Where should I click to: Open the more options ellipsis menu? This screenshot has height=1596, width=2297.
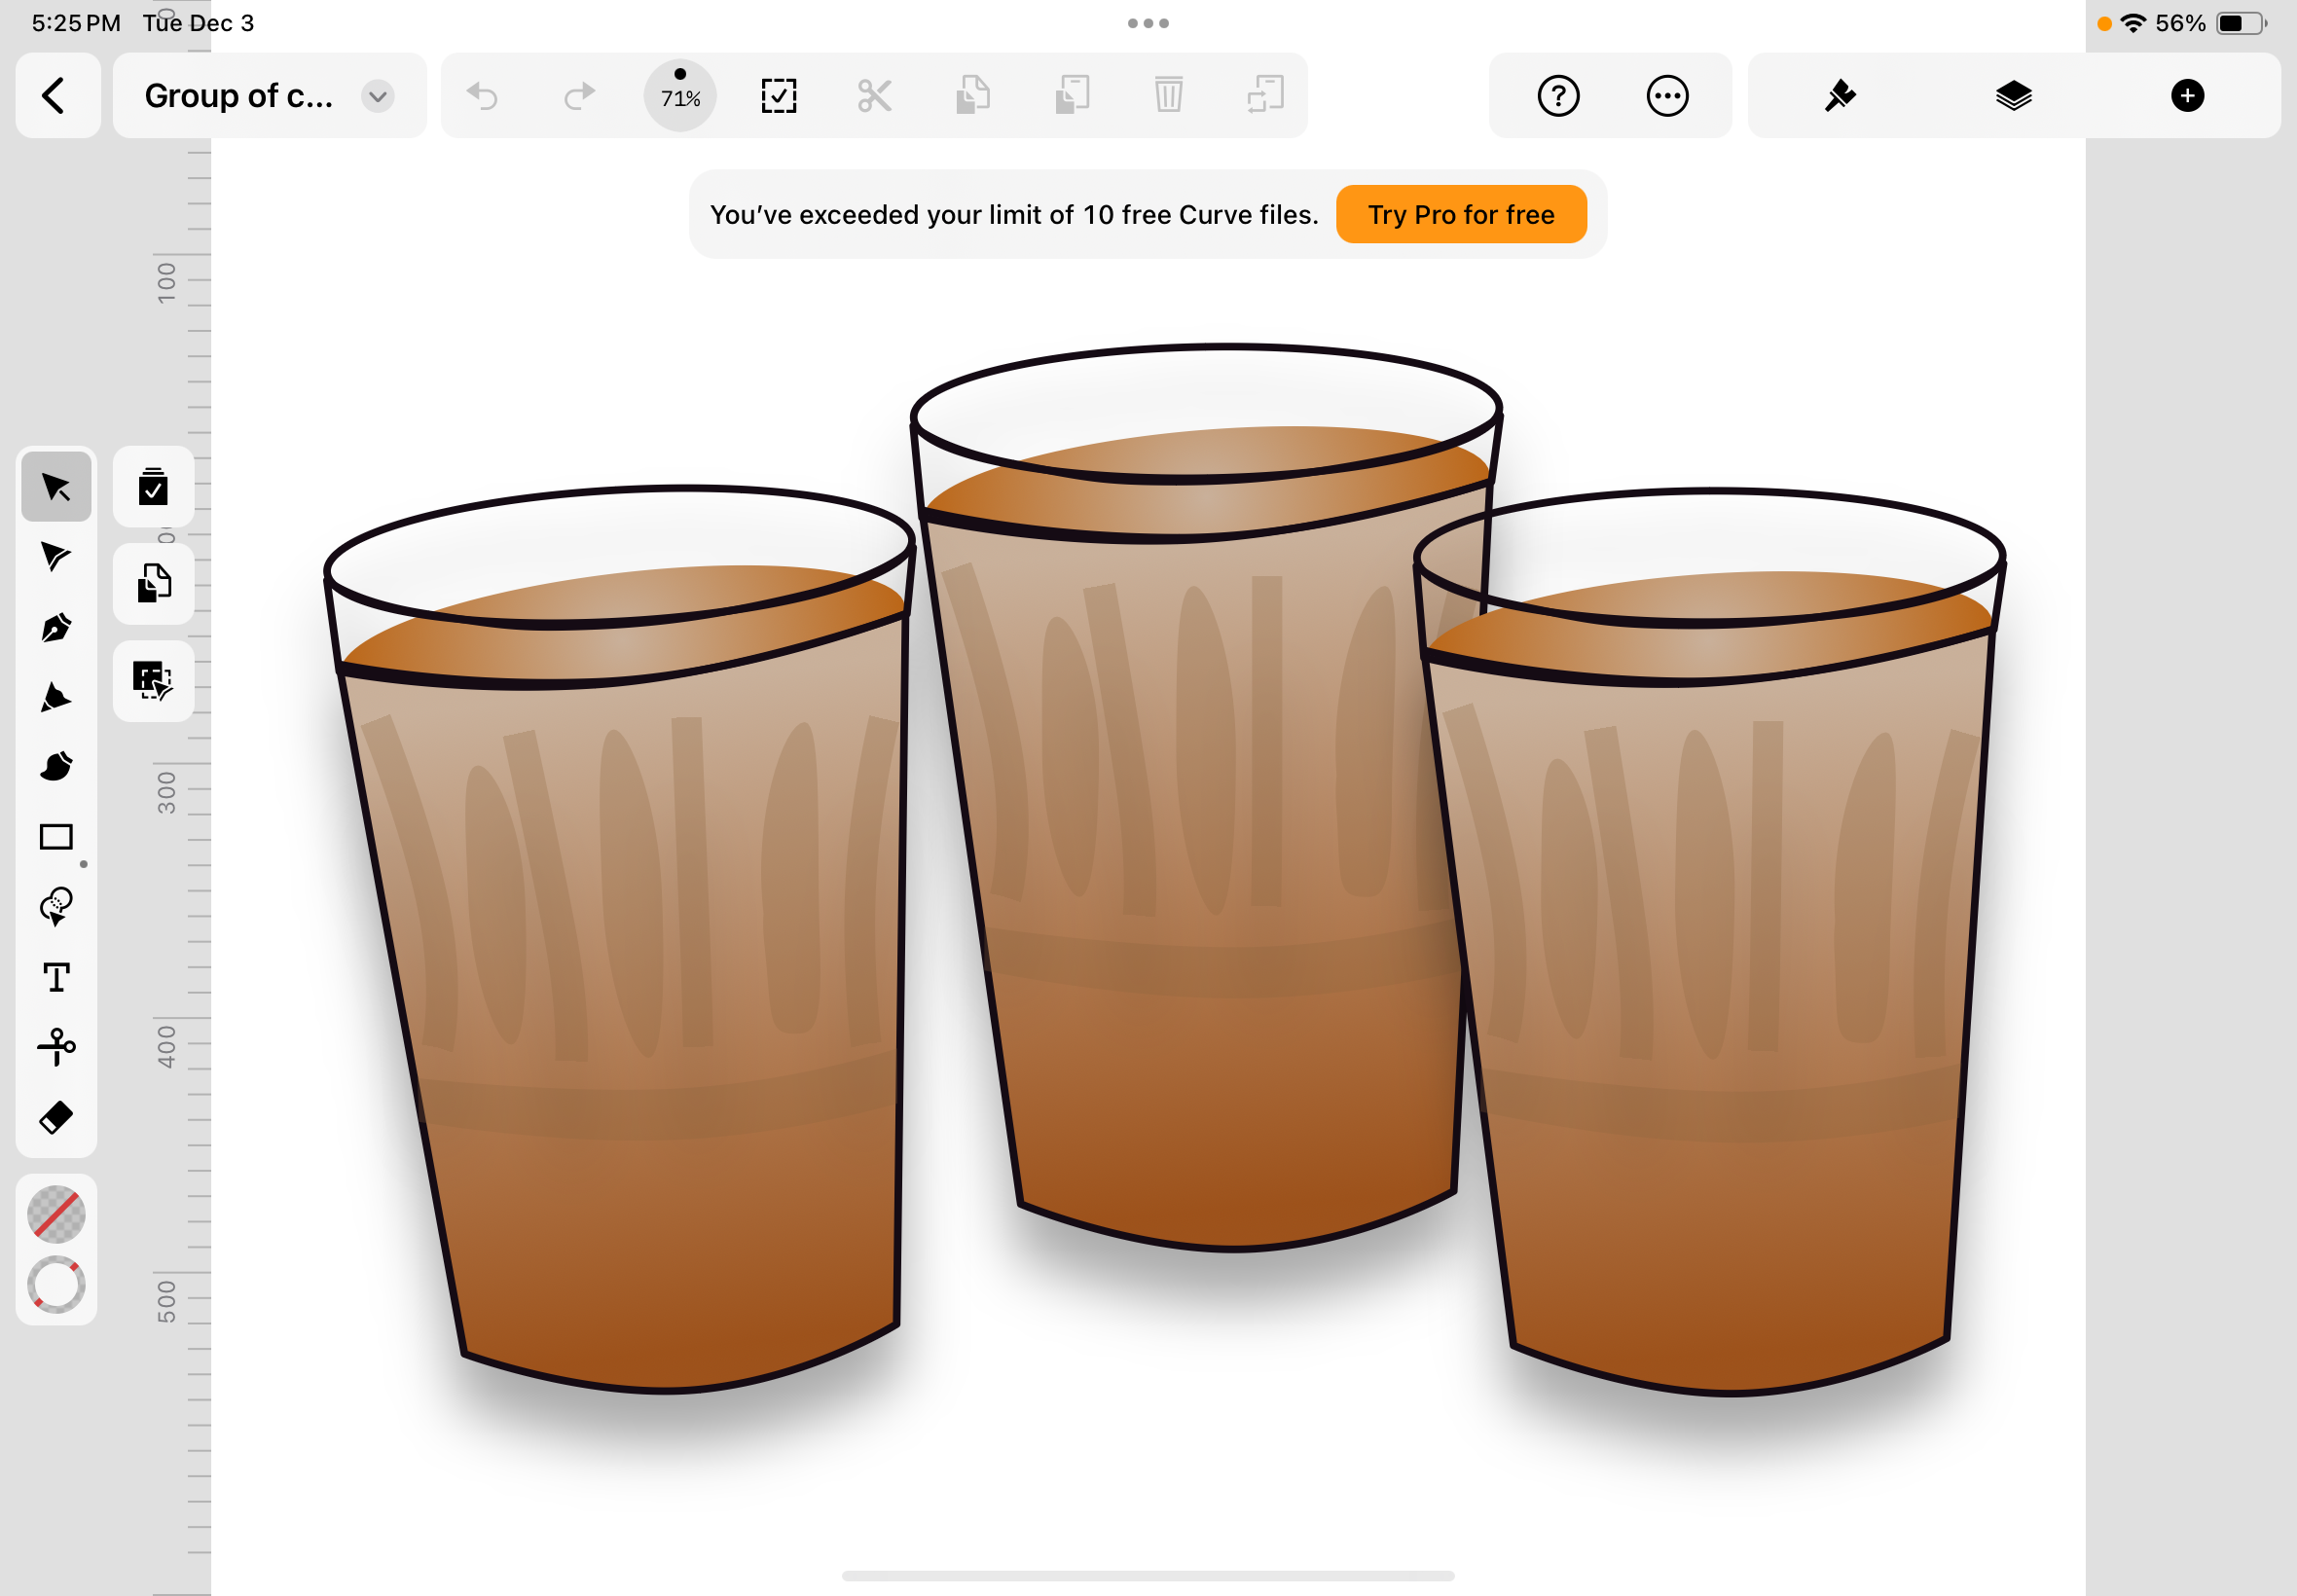[x=1667, y=96]
